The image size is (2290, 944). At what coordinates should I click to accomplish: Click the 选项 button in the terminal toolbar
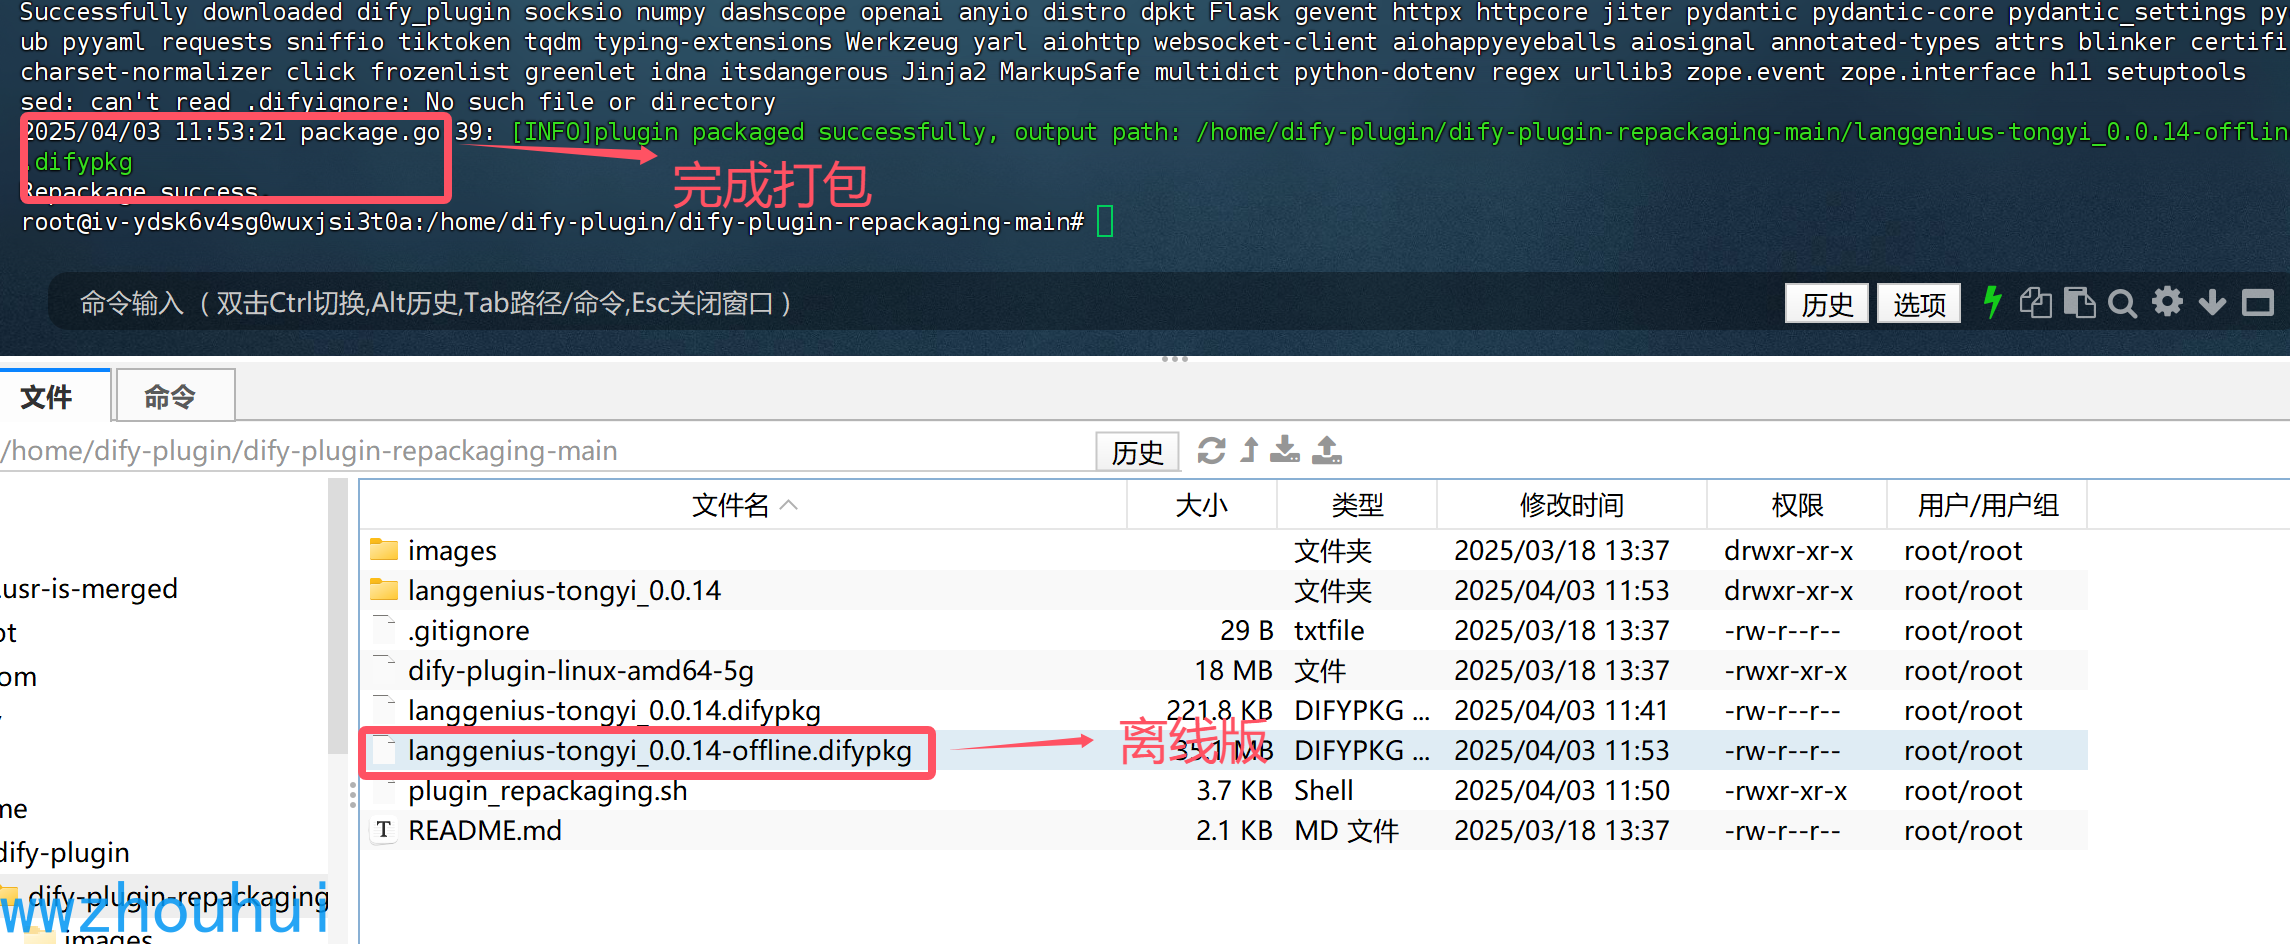[1918, 303]
